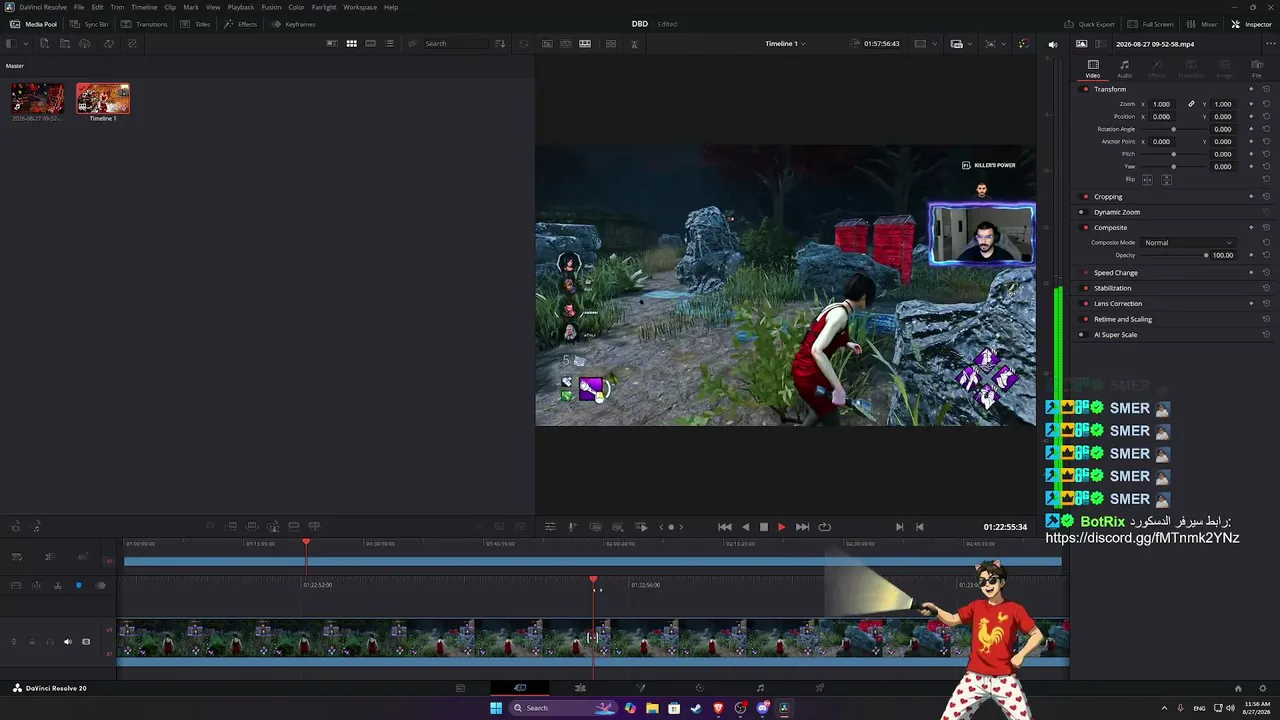Open the media pool sort options

click(x=500, y=44)
